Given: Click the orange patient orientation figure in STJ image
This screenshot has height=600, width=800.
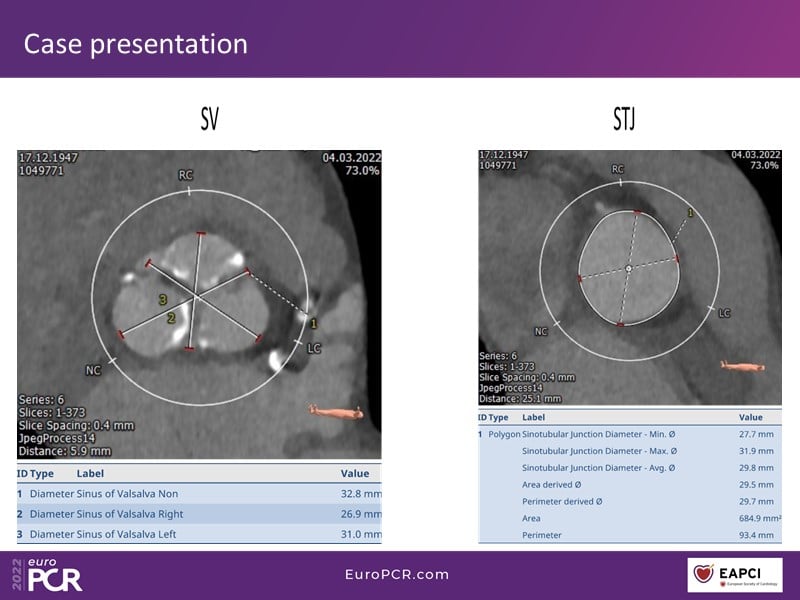Looking at the screenshot, I should pos(742,368).
